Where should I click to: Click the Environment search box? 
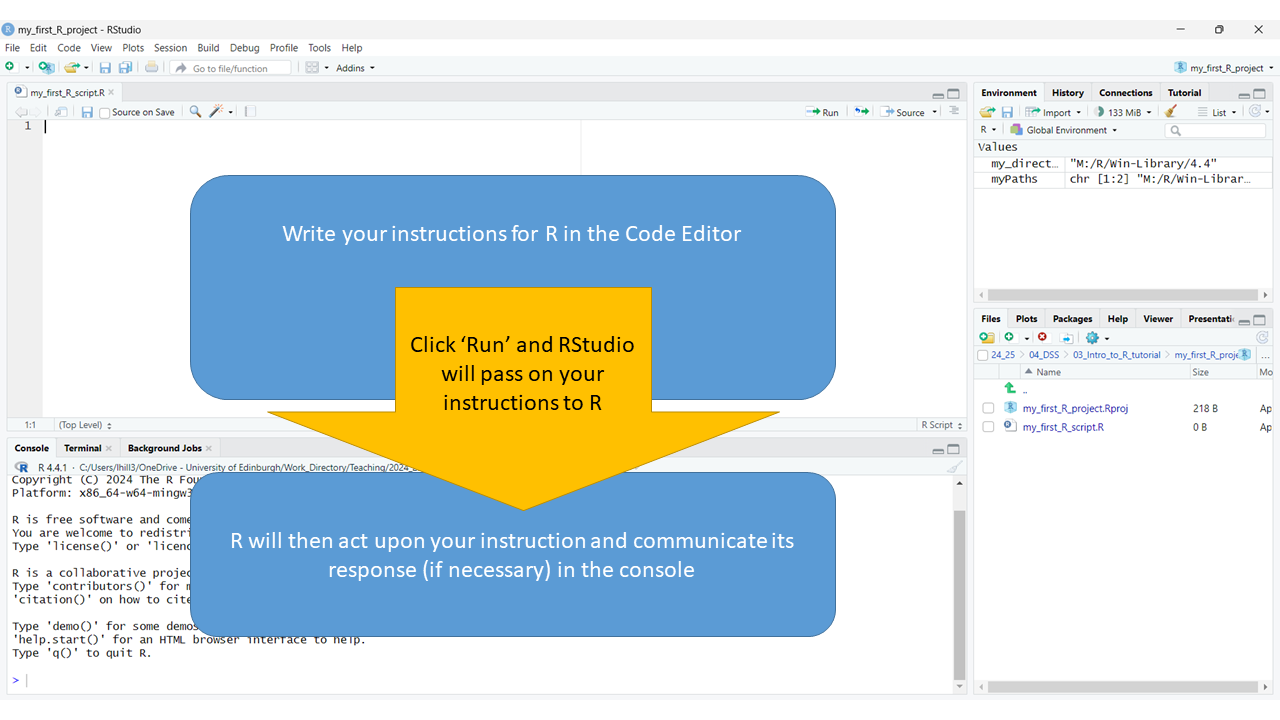click(x=1216, y=130)
